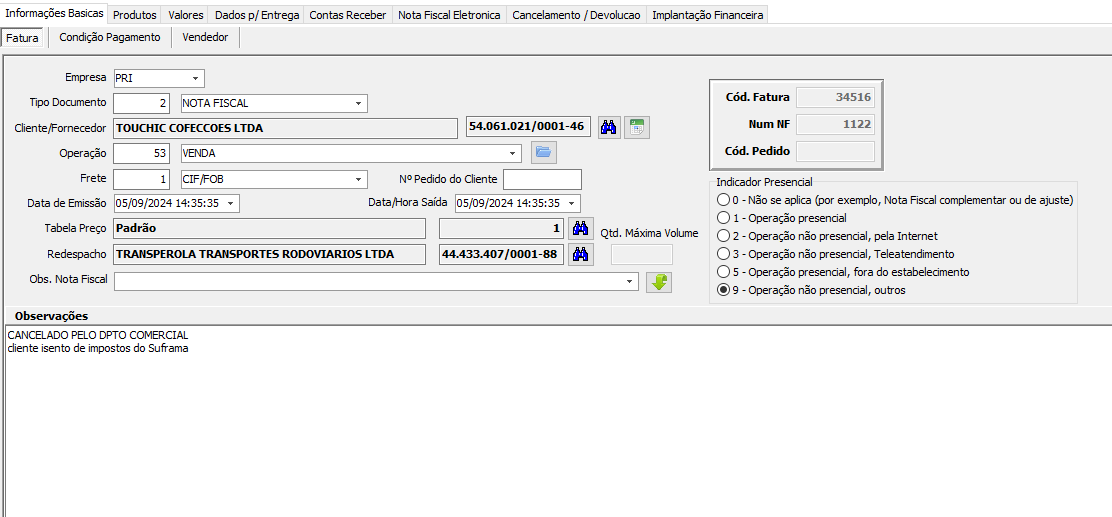Click binoculars search icon for Redespacho
The image size is (1112, 517).
[581, 254]
